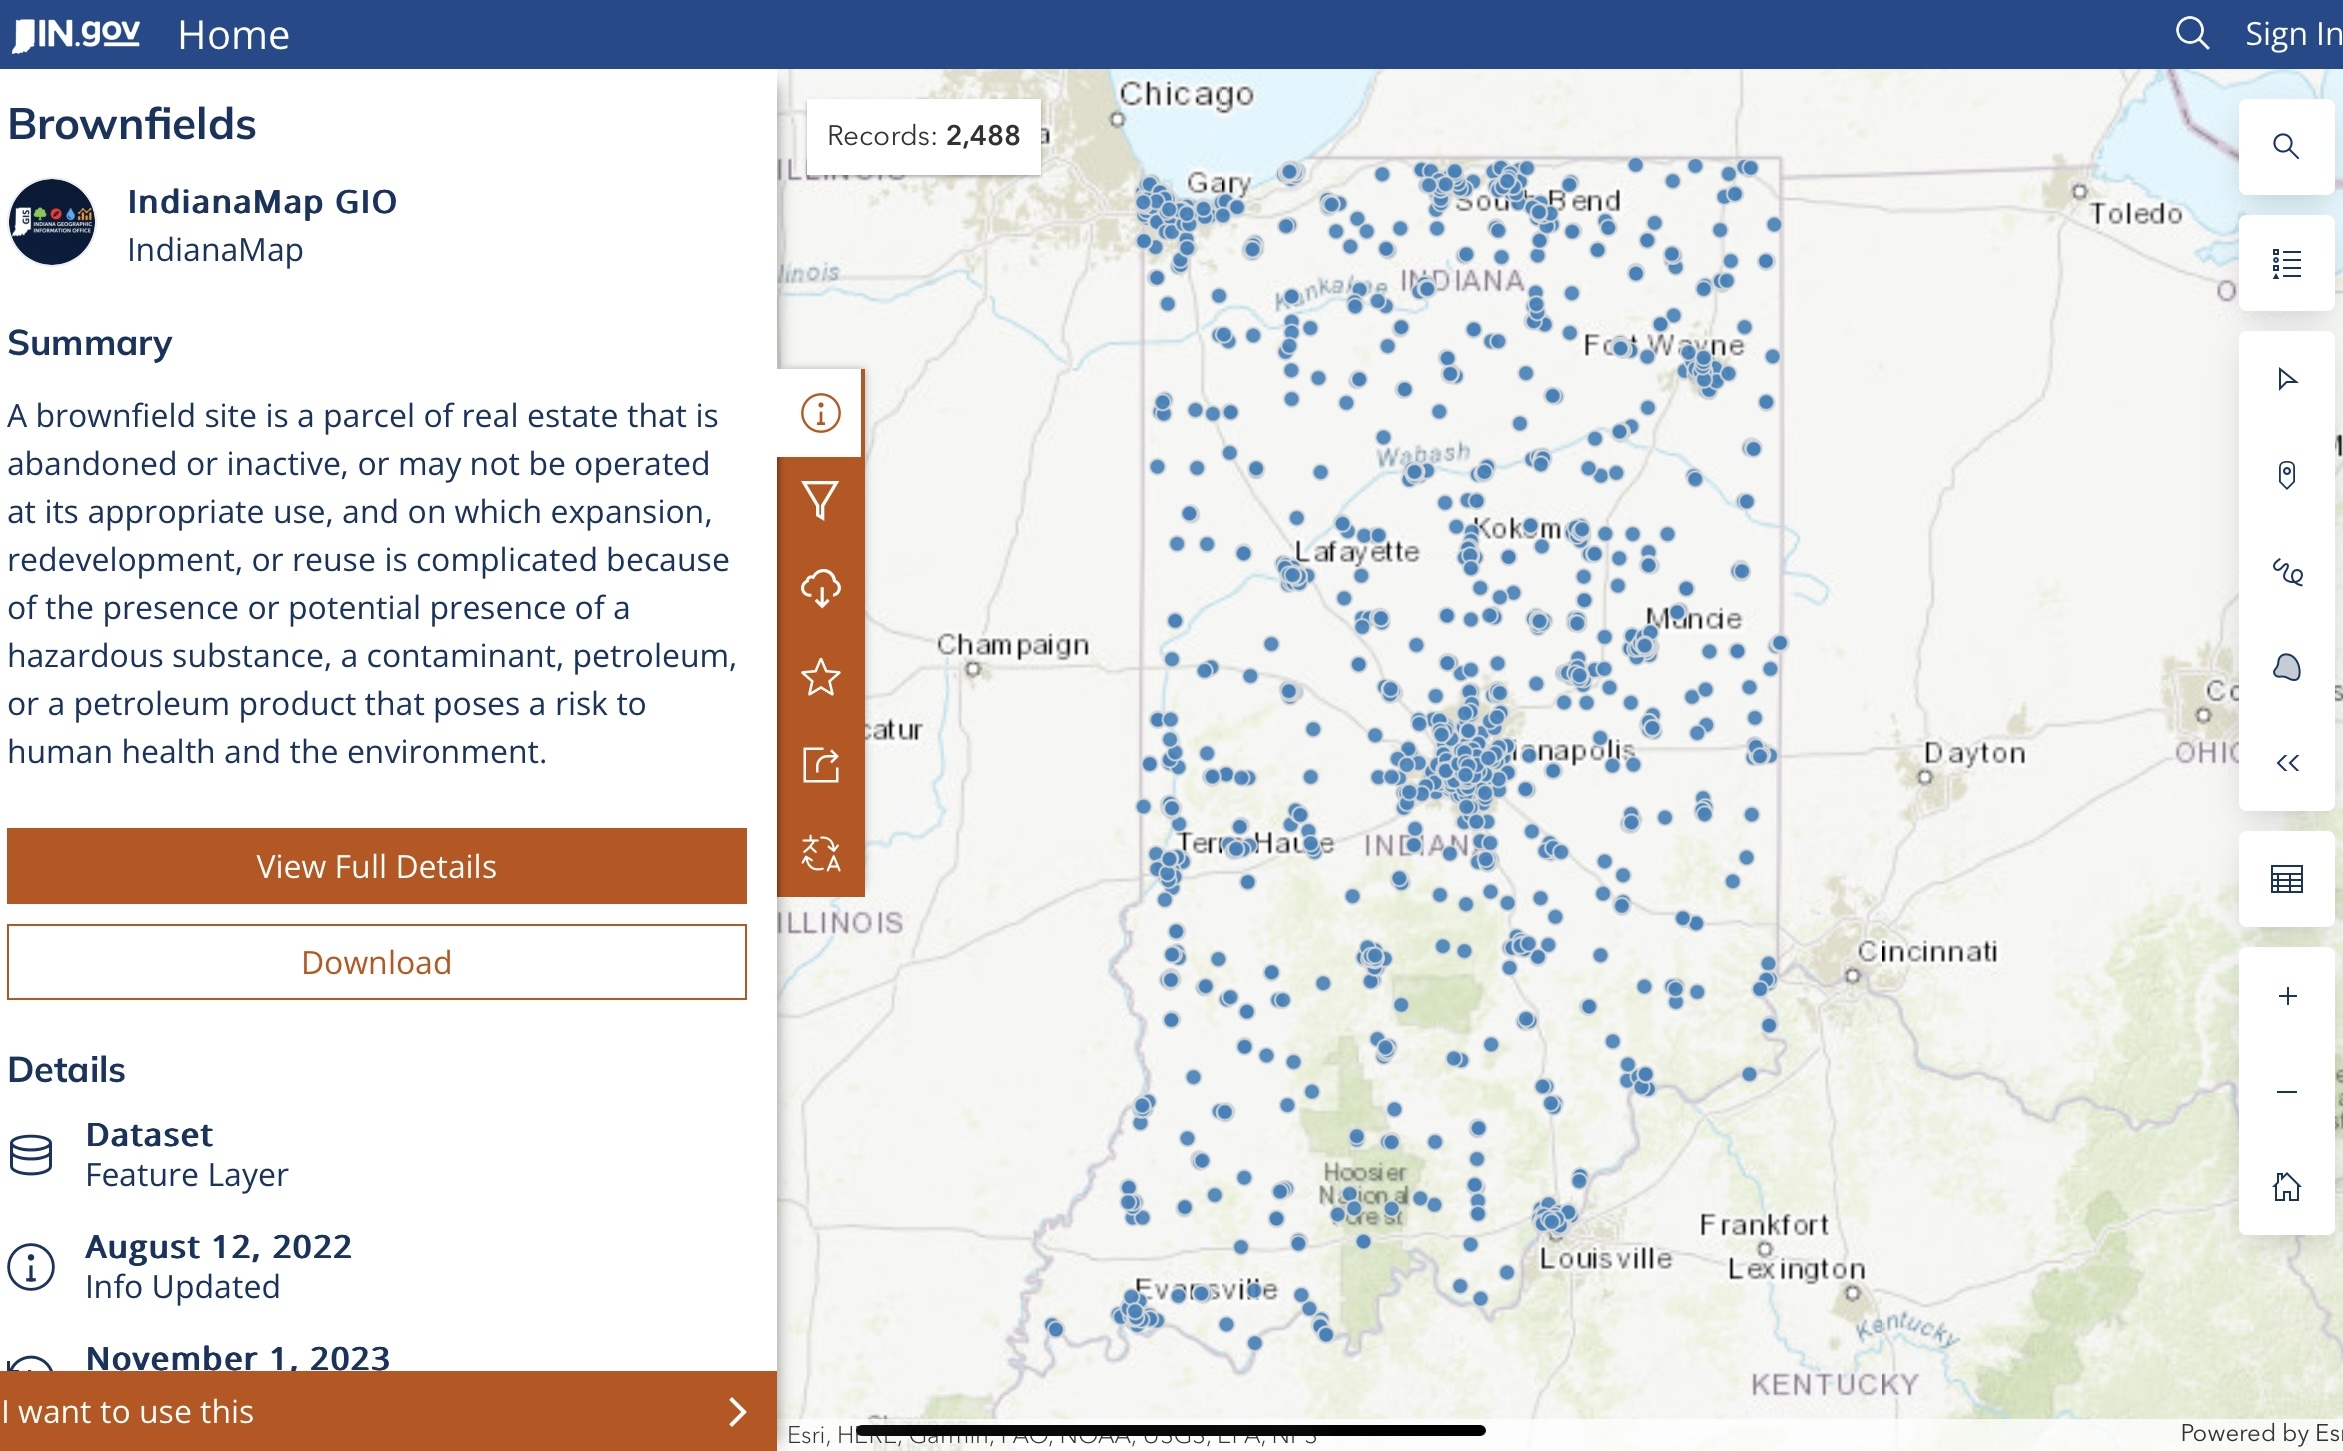Select the arrow pointer select tool
Image resolution: width=2343 pixels, height=1451 pixels.
pyautogui.click(x=2286, y=379)
